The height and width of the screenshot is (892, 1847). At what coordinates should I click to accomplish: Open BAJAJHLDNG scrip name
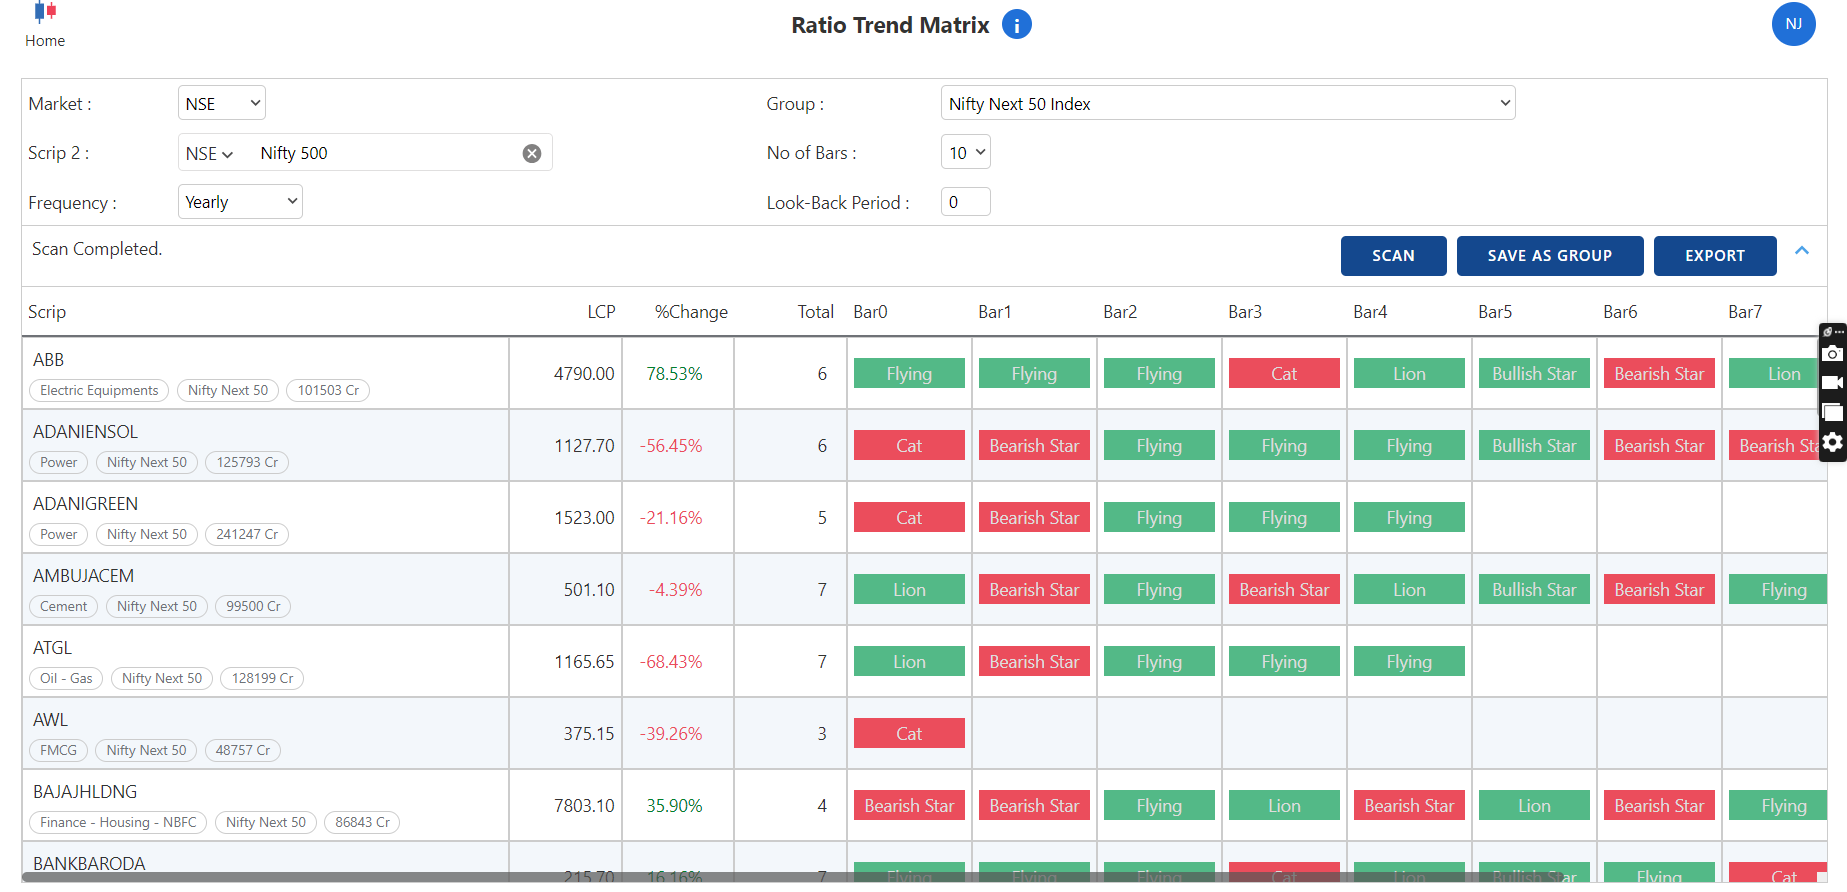click(85, 792)
